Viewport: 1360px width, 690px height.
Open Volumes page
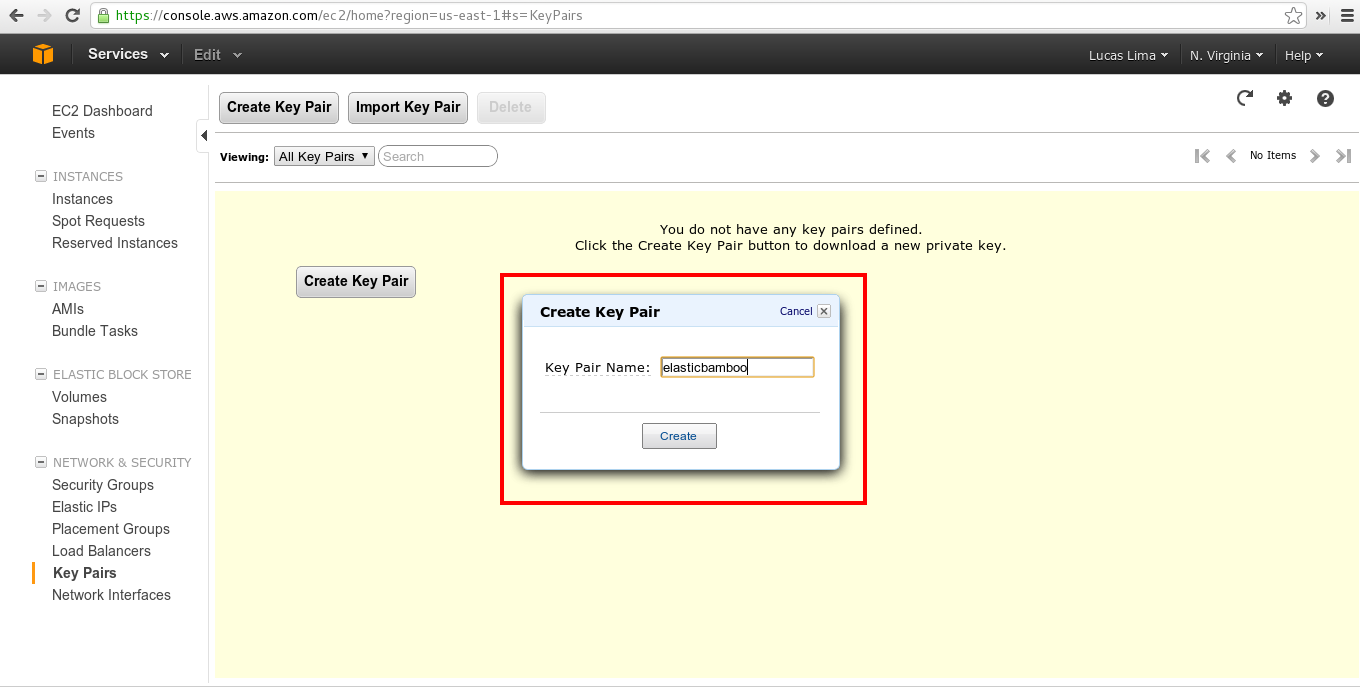tap(79, 397)
